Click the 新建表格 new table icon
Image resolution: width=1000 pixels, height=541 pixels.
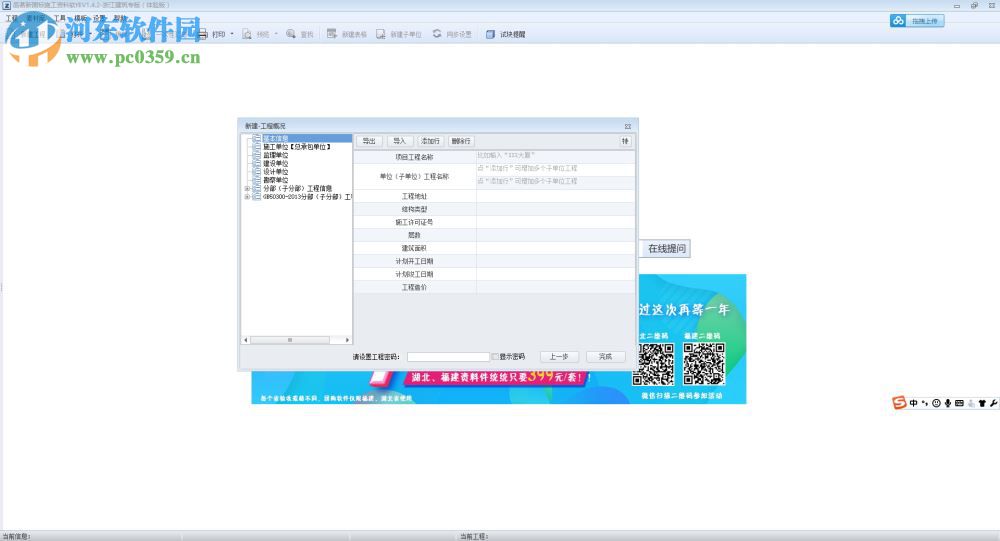pos(332,34)
